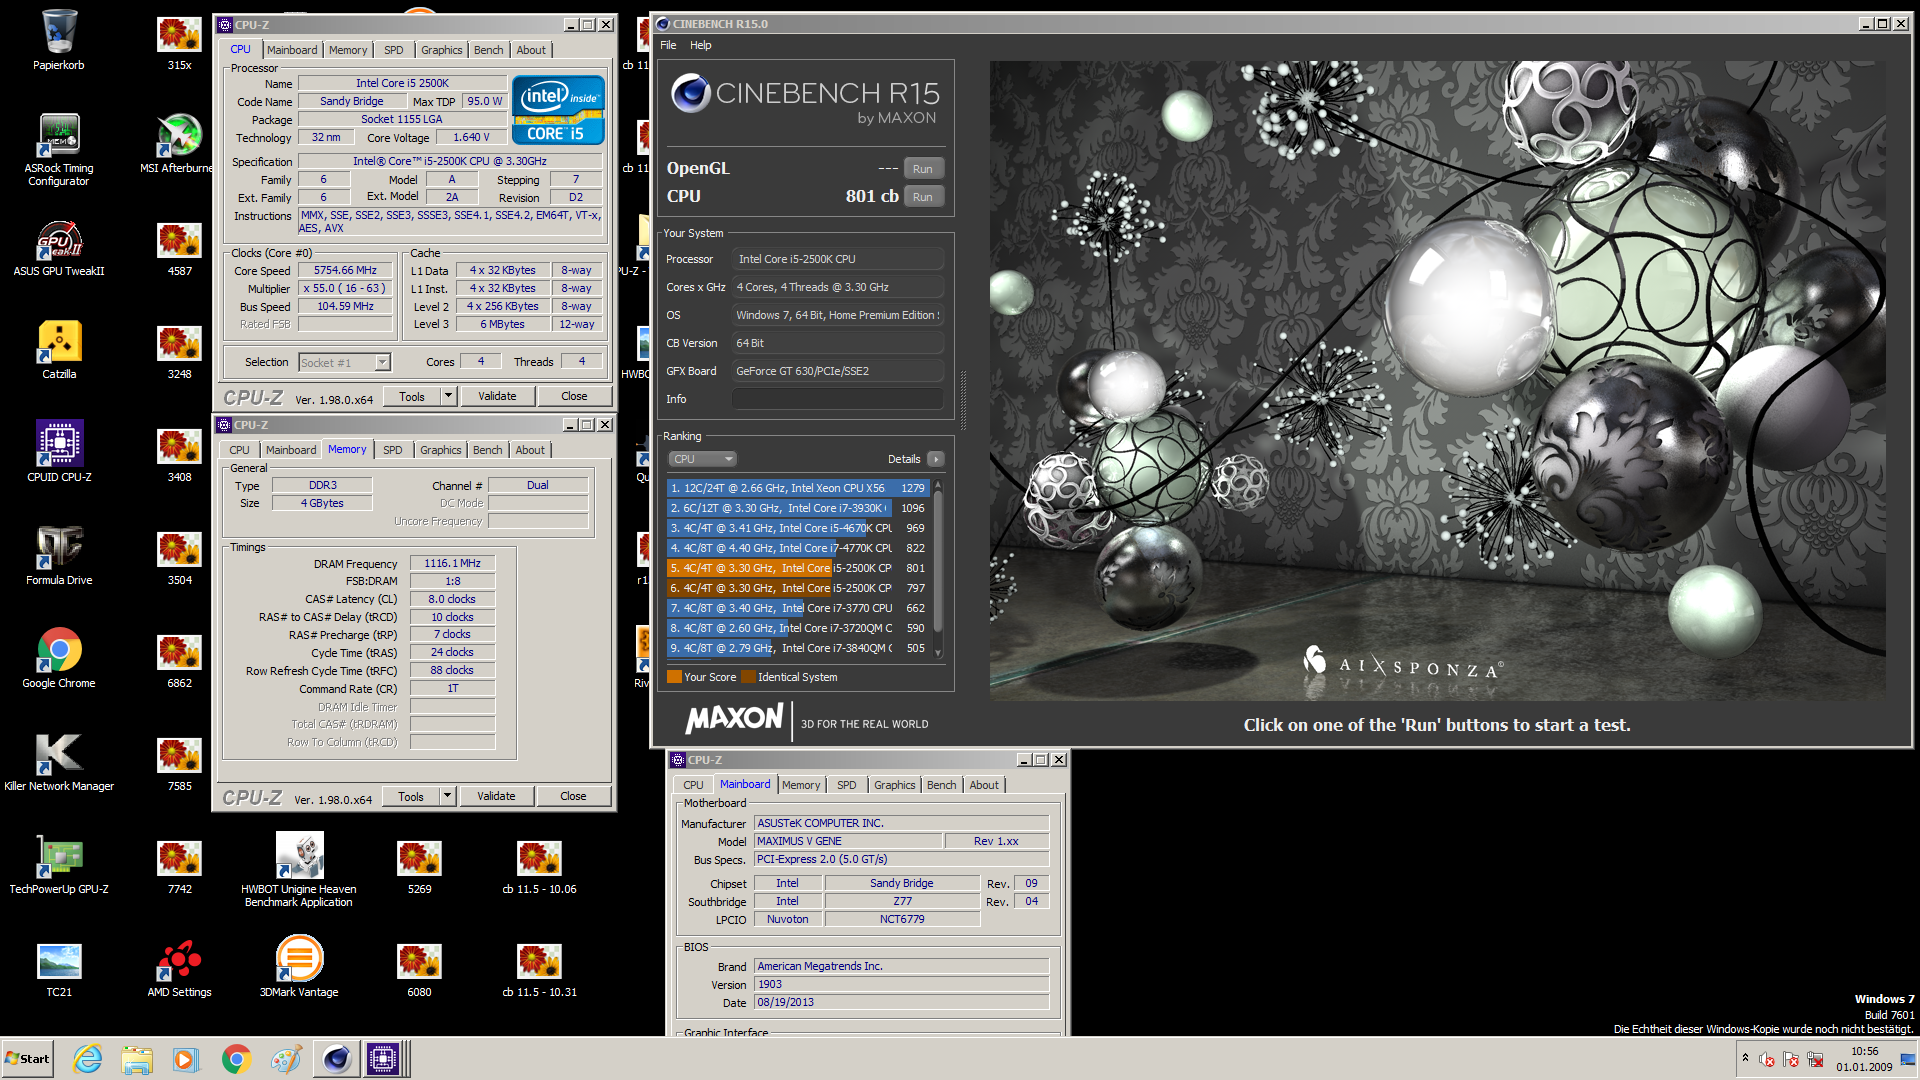Viewport: 1920px width, 1080px height.
Task: Click the Paint taskbar icon
Action: tap(286, 1059)
